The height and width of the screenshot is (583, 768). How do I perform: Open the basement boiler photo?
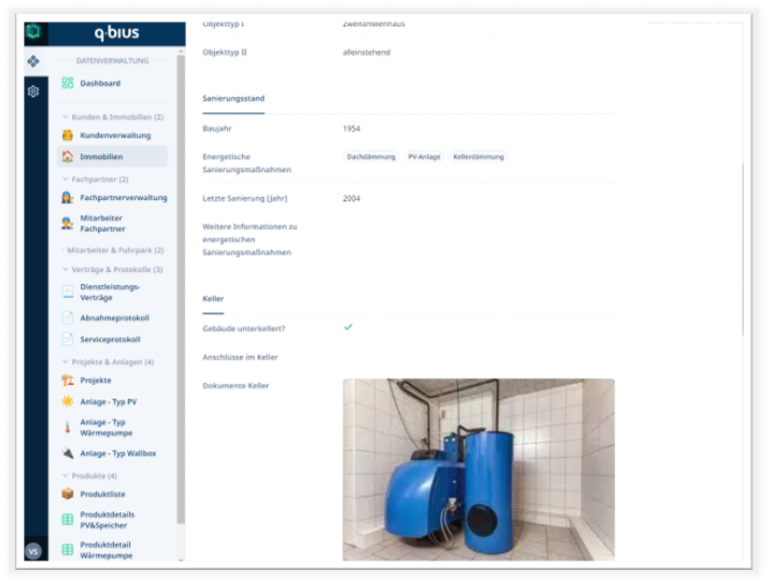click(478, 468)
